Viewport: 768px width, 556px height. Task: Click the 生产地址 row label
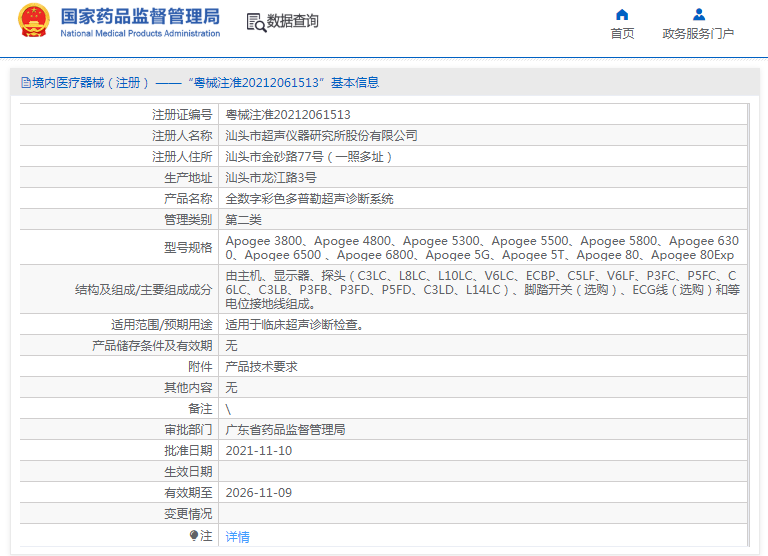pyautogui.click(x=188, y=178)
